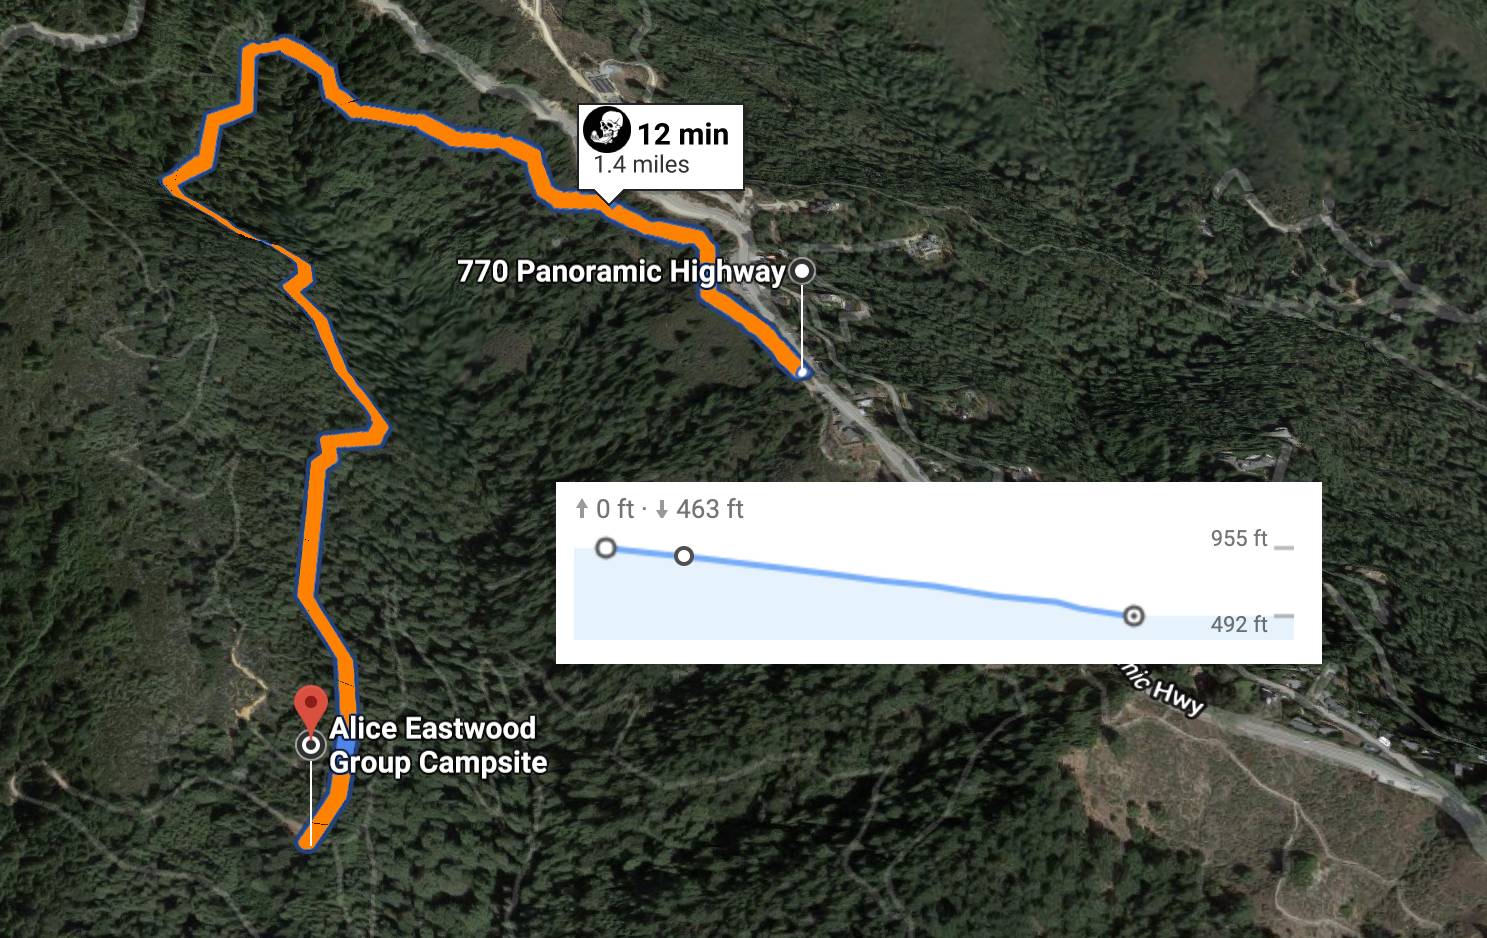Select the last elevation profile point
The image size is (1487, 938).
(x=1133, y=616)
